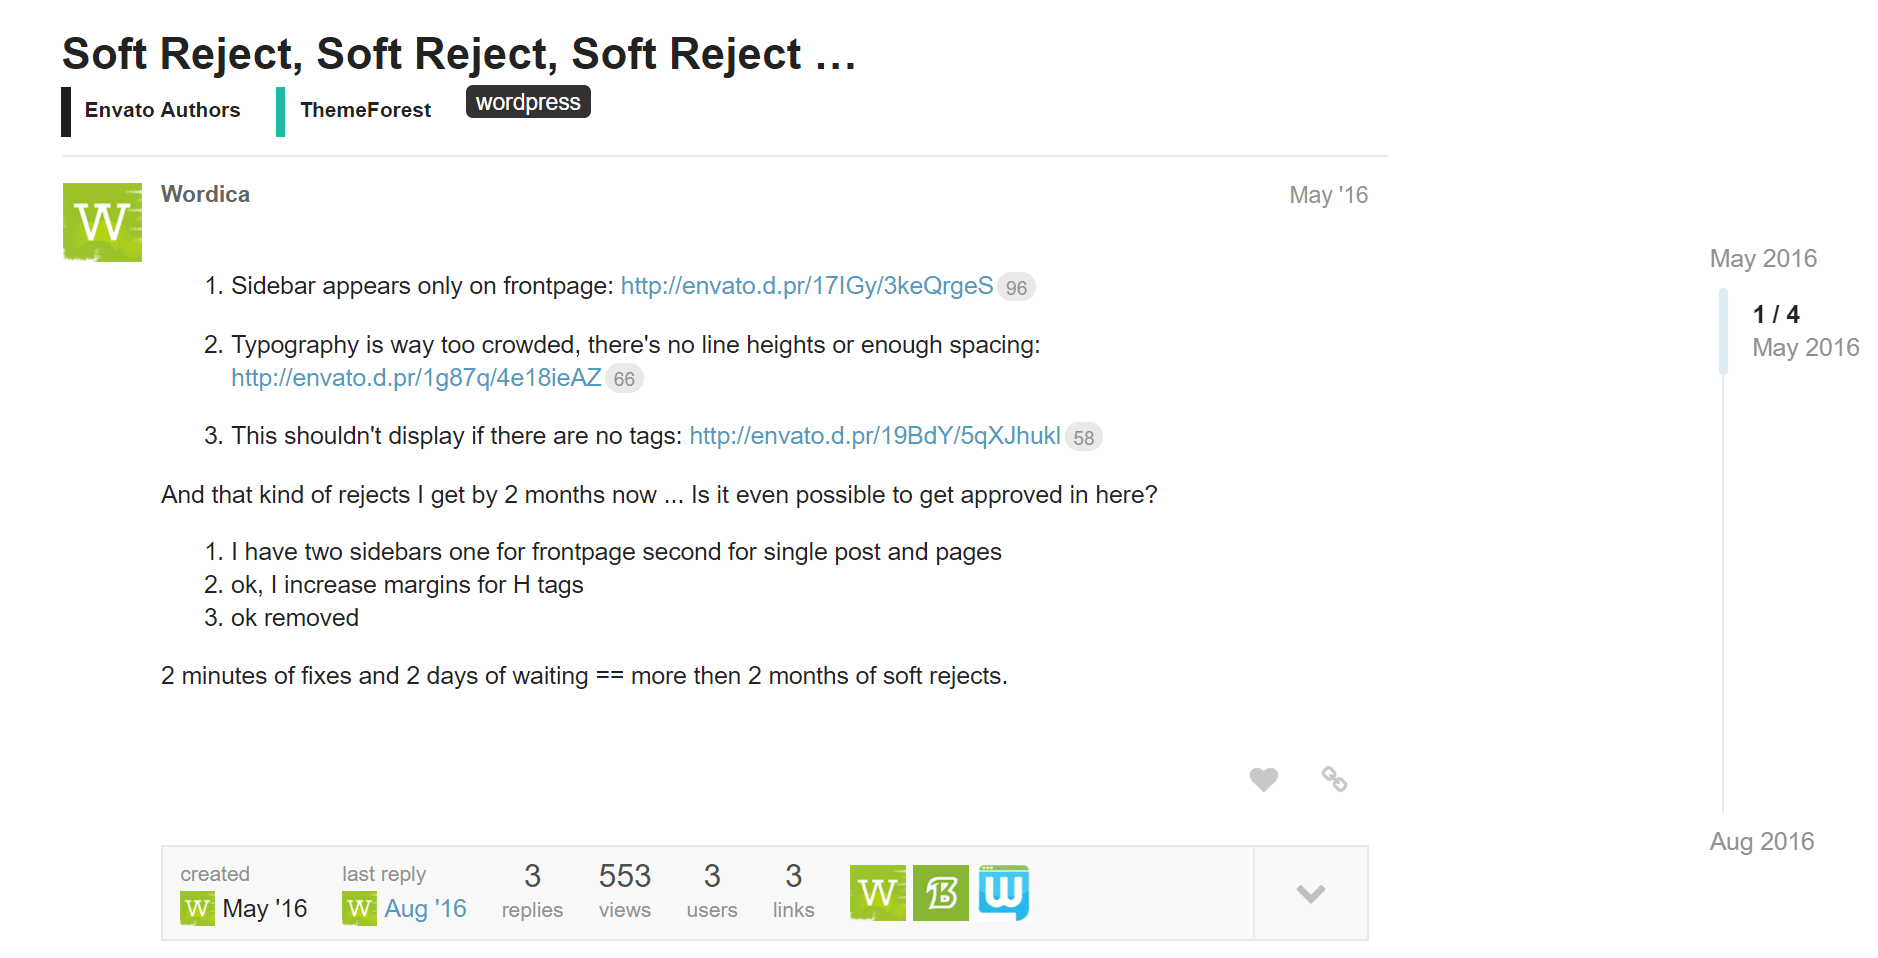Click the topic title Soft Reject heading

point(458,54)
